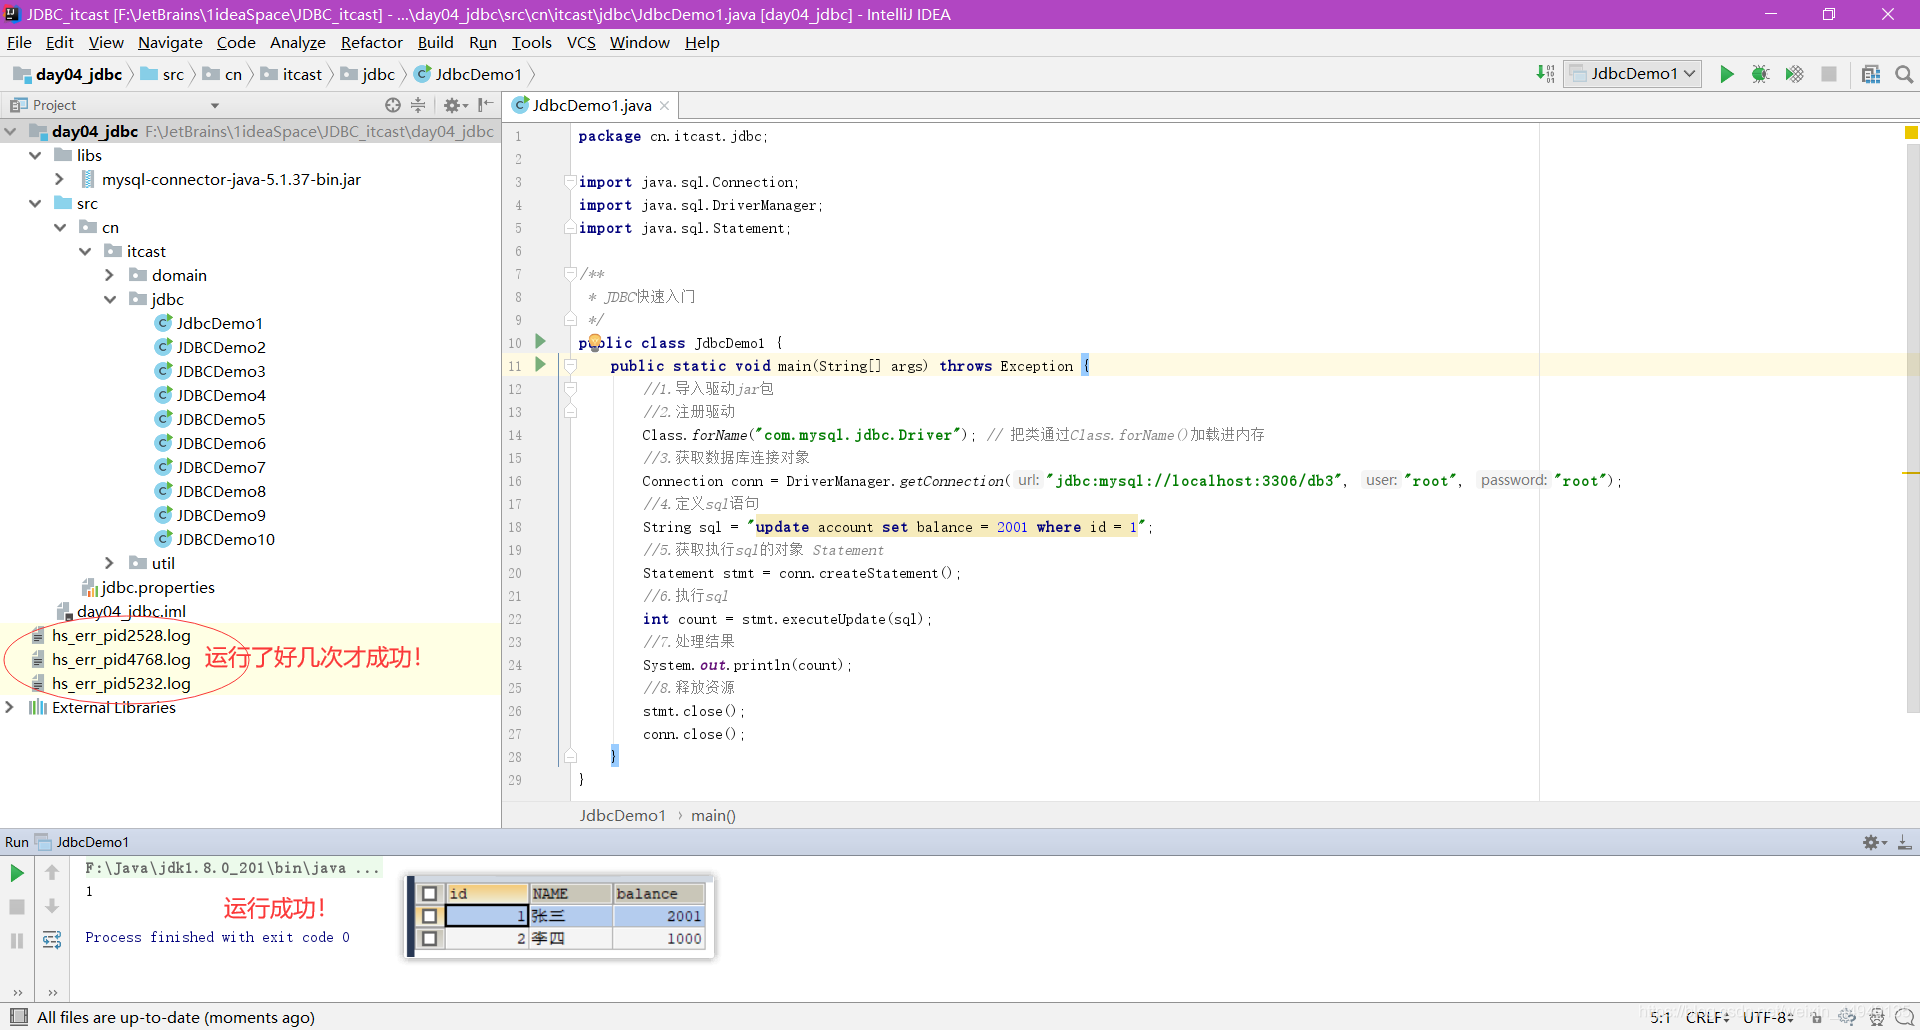
Task: Open the Build menu
Action: pyautogui.click(x=435, y=42)
